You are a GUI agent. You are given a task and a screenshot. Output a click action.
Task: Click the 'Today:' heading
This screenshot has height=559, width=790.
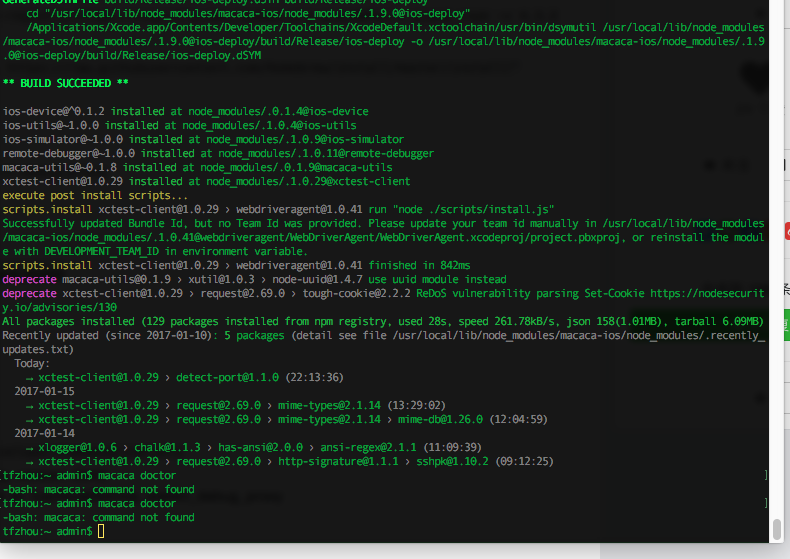click(x=32, y=364)
